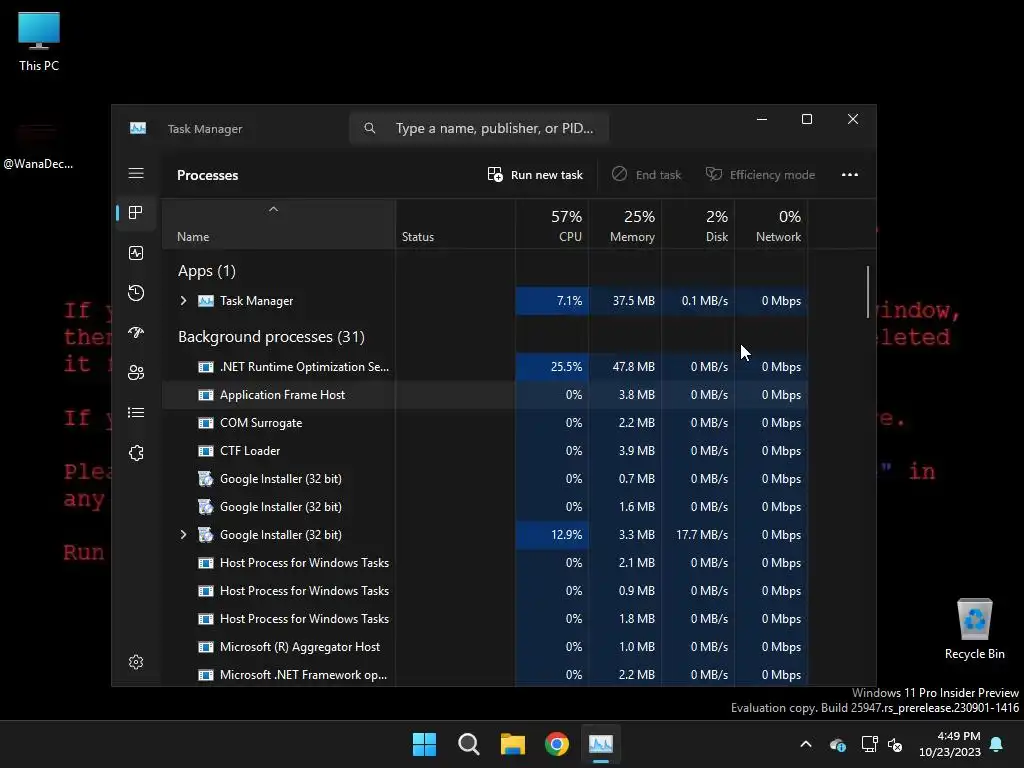The height and width of the screenshot is (768, 1024).
Task: Open the Users sidebar icon
Action: pos(136,372)
